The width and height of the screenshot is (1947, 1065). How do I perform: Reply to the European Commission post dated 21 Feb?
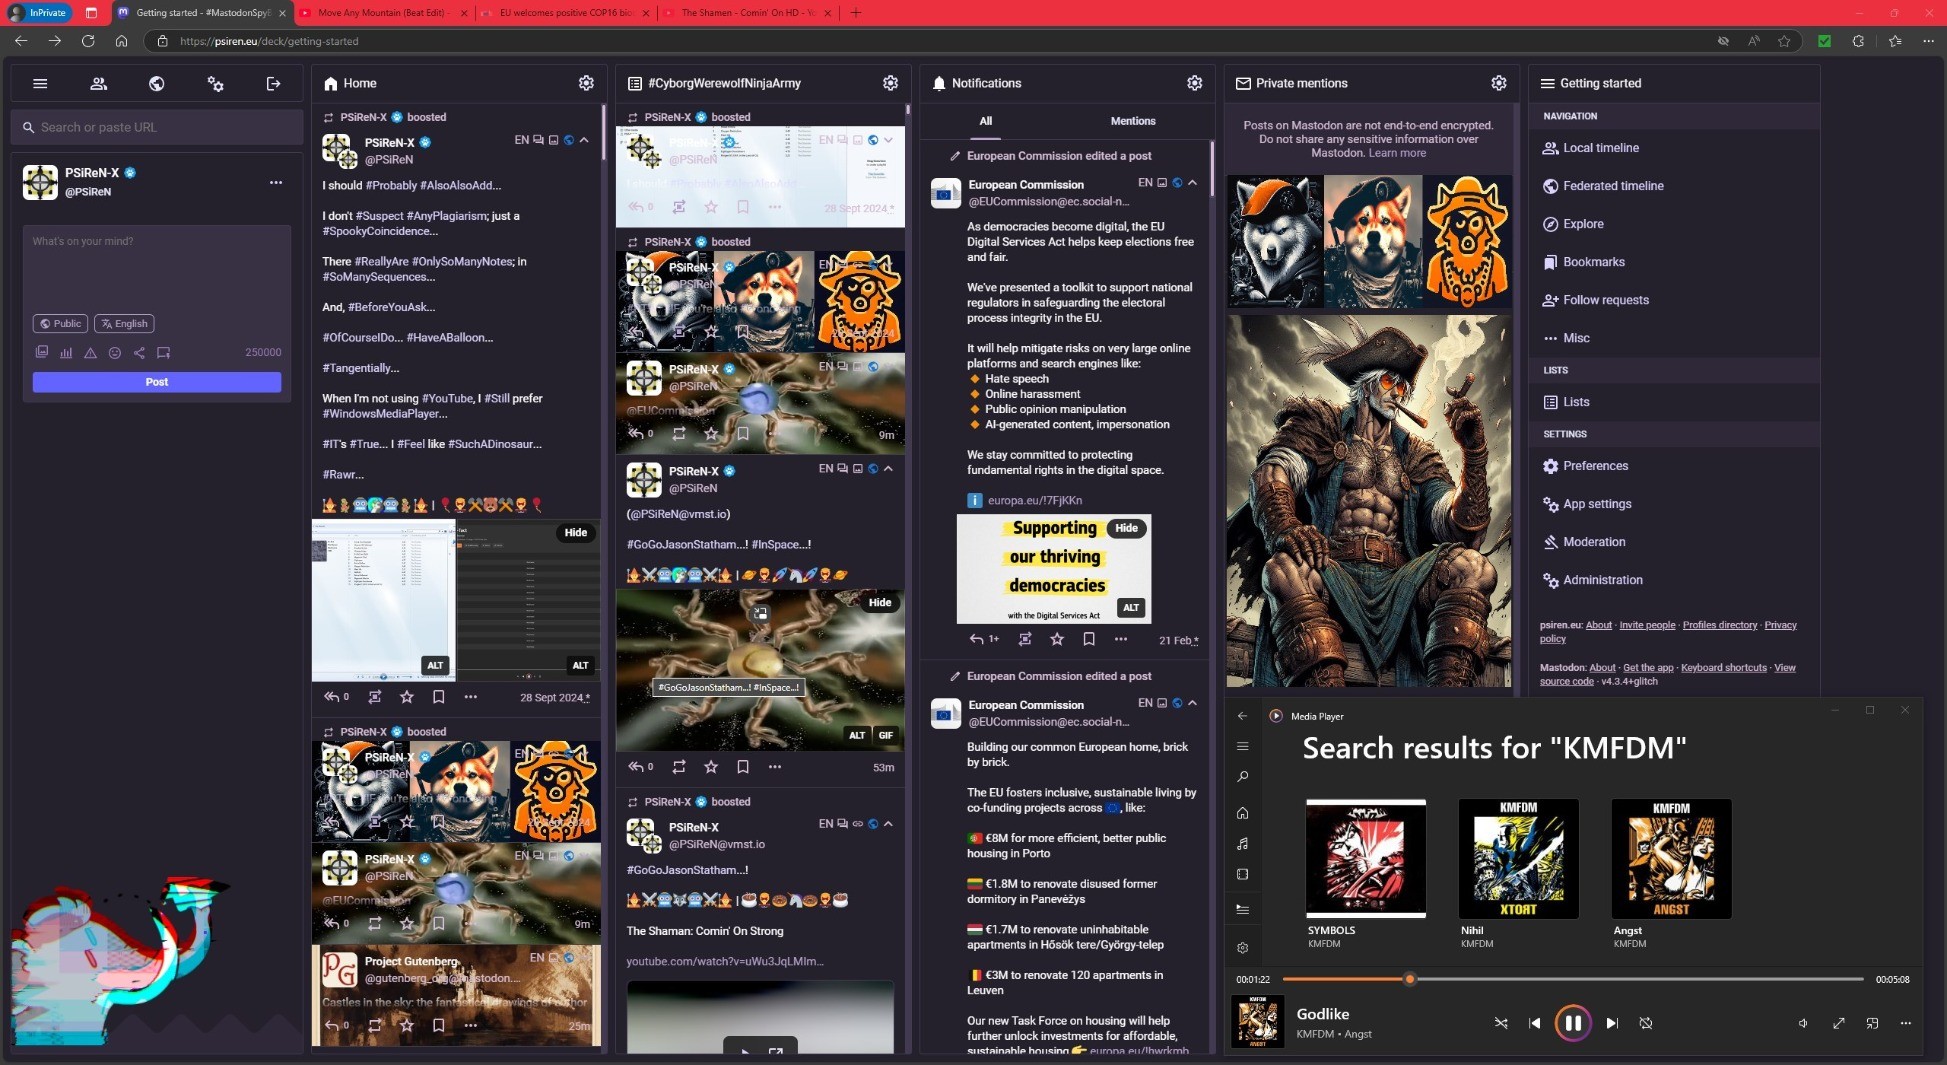978,639
